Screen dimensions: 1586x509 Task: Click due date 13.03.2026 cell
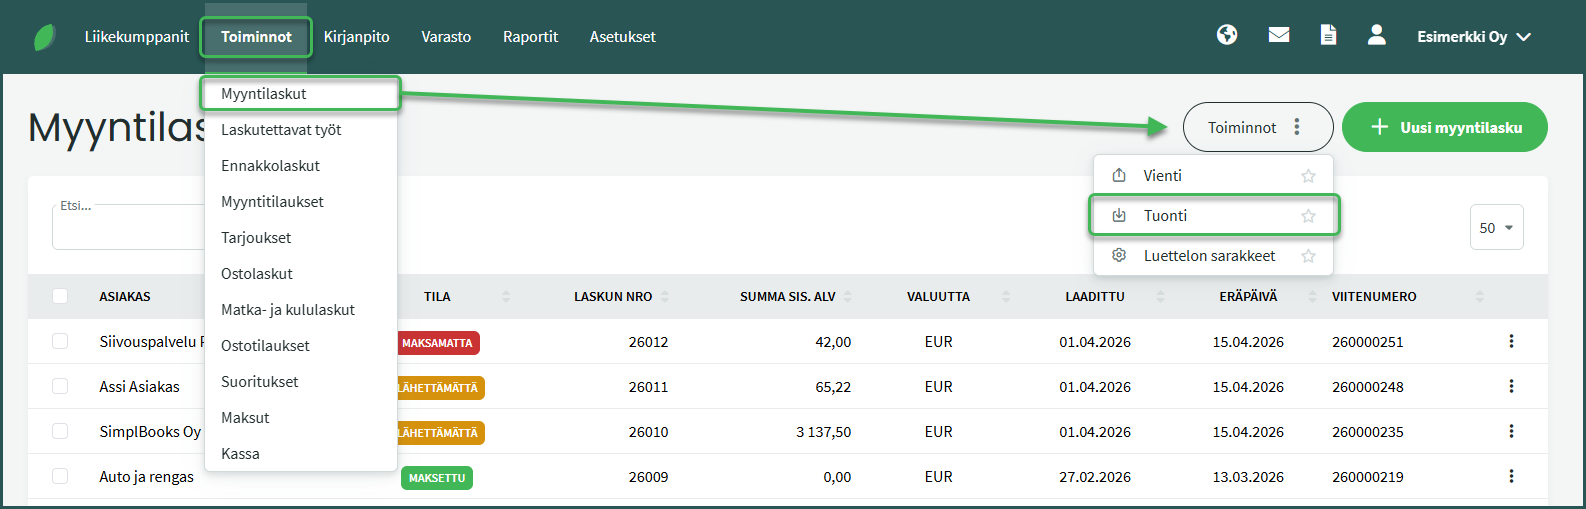1248,477
